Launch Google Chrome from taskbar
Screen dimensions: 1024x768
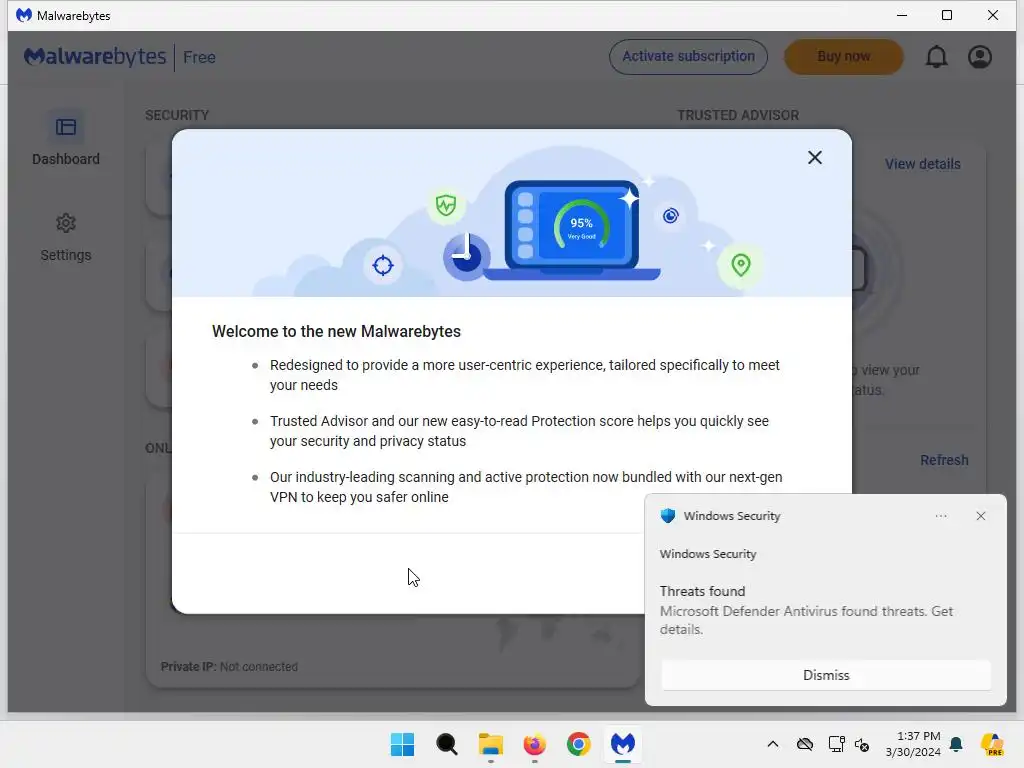(579, 744)
